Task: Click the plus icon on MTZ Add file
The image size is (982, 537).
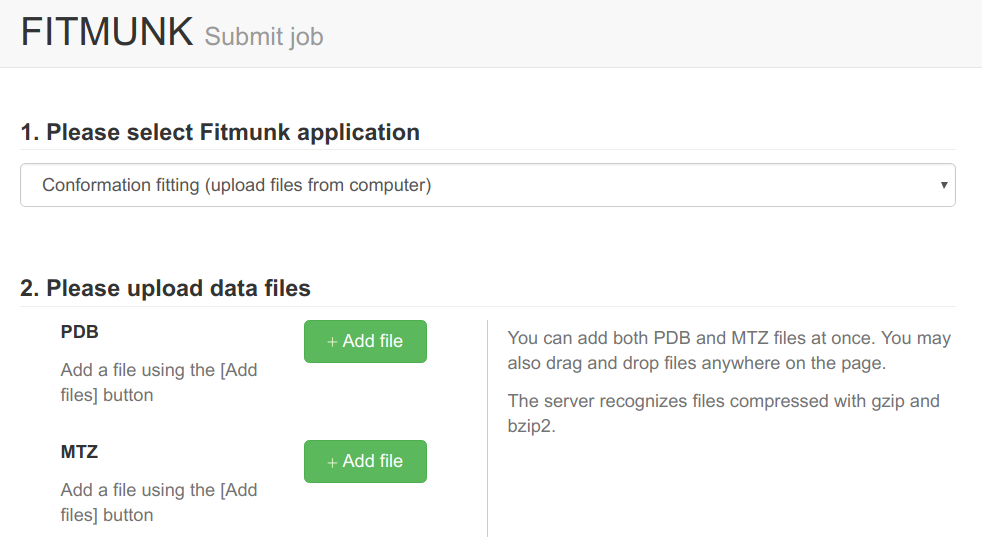Action: pos(333,462)
